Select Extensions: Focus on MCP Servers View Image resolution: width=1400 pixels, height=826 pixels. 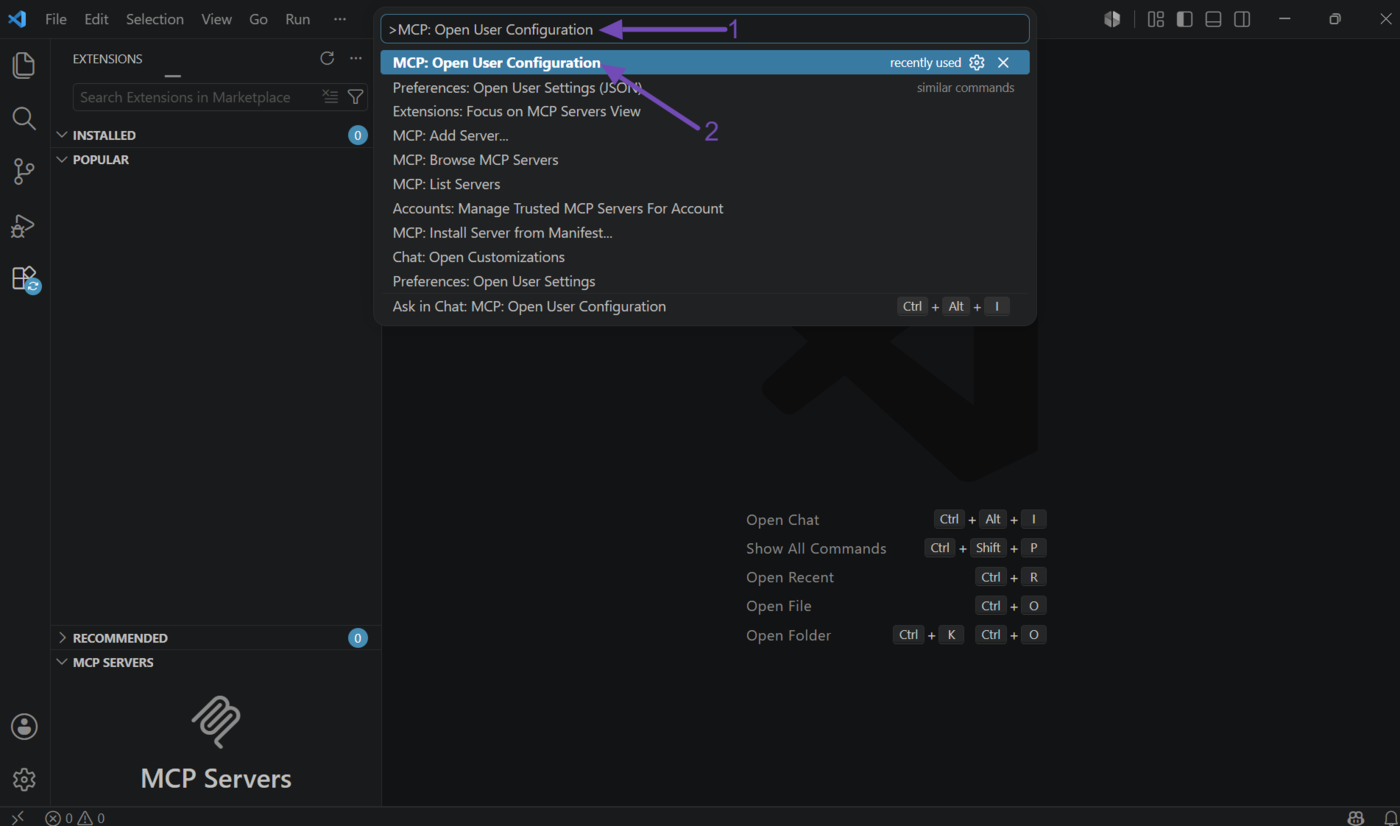[705, 111]
